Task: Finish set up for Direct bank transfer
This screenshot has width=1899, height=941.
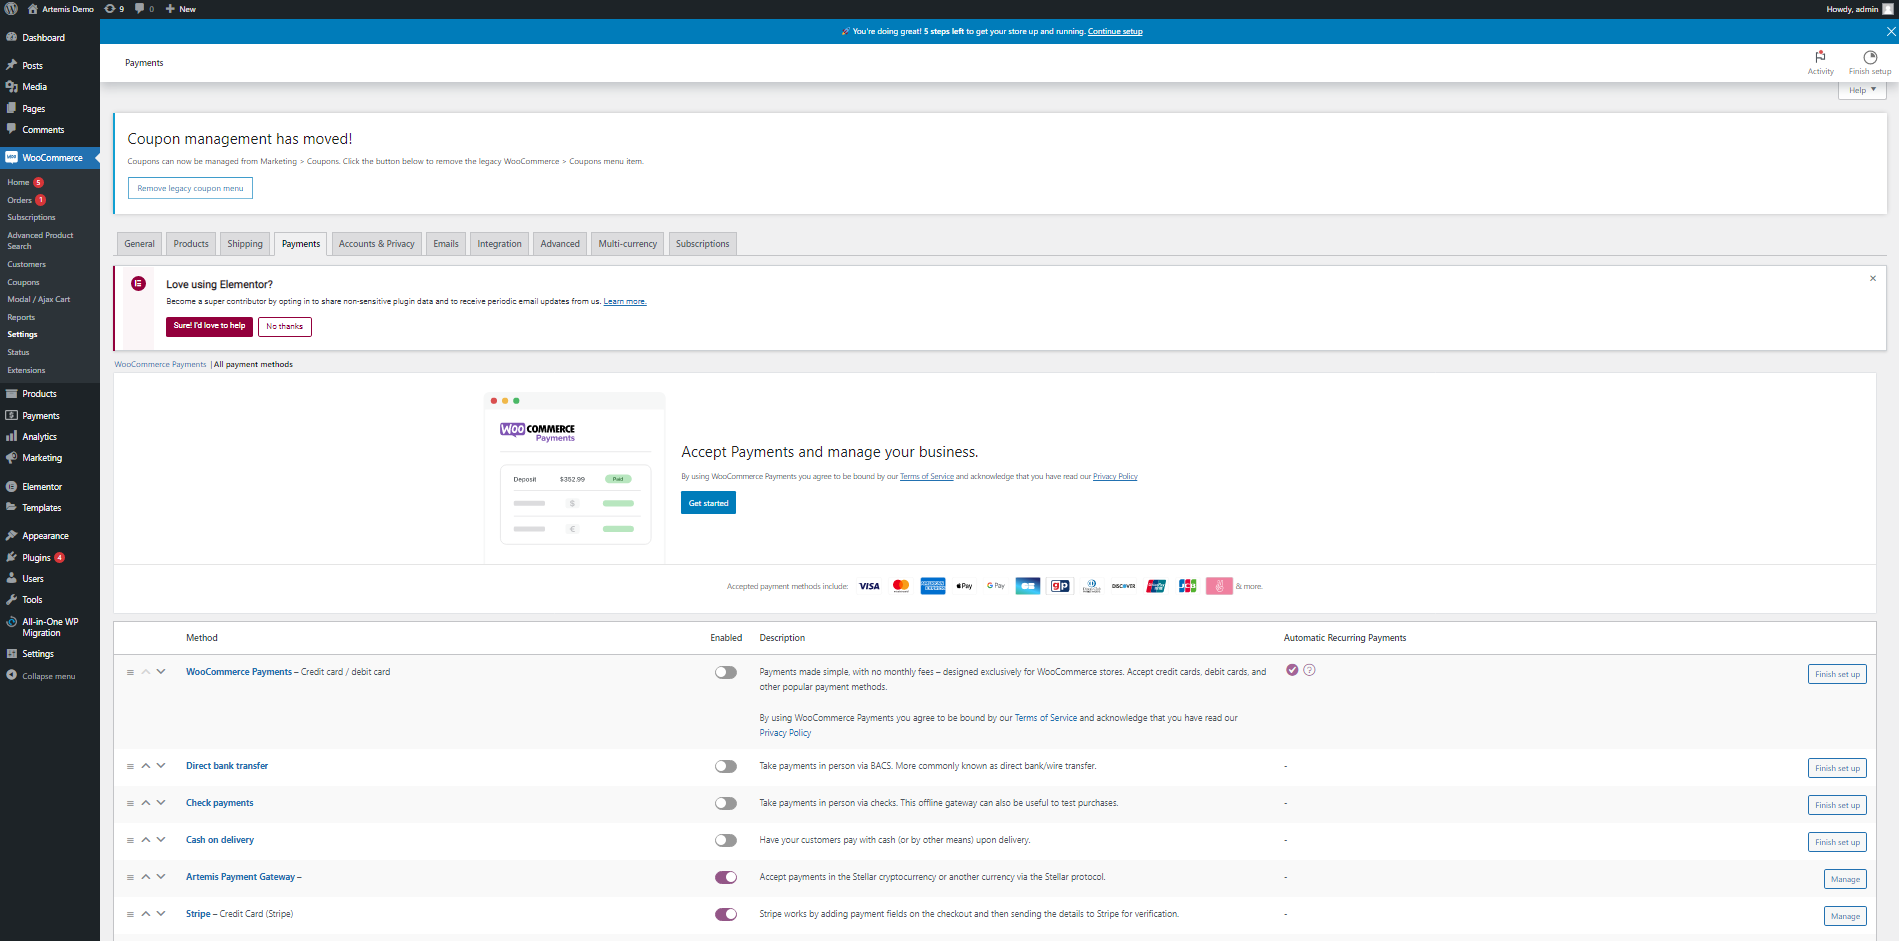Action: [x=1837, y=768]
